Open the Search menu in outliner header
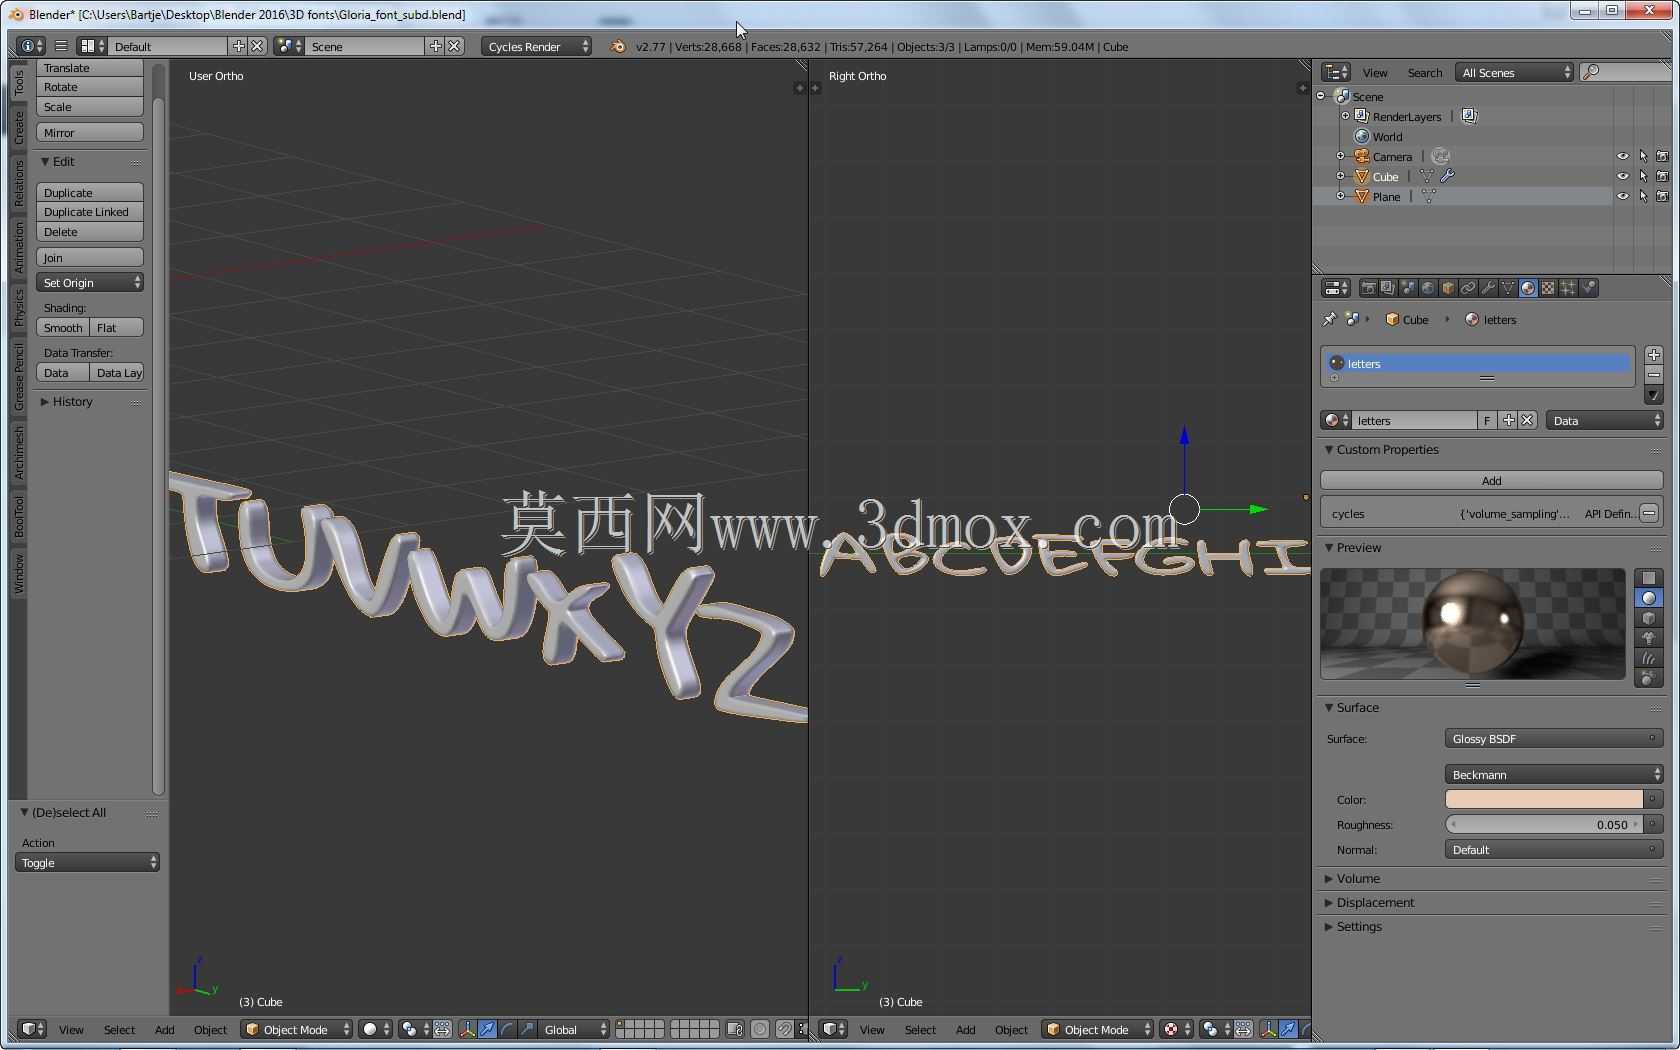 tap(1425, 73)
